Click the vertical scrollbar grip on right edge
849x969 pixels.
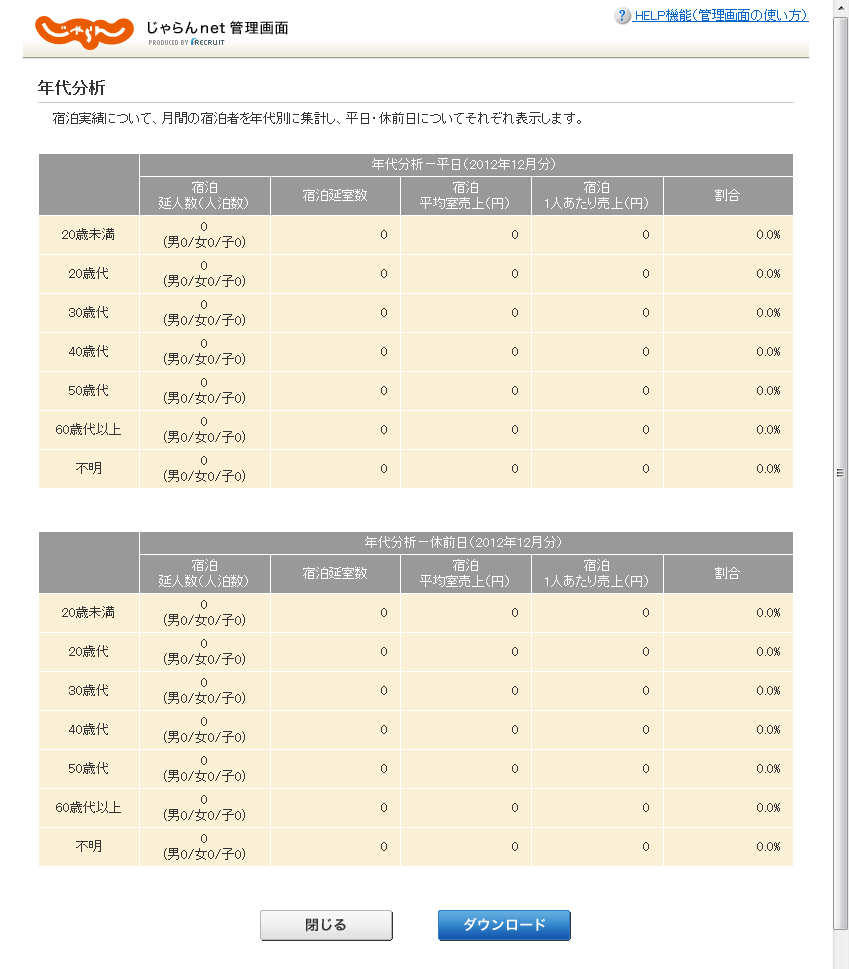click(840, 473)
